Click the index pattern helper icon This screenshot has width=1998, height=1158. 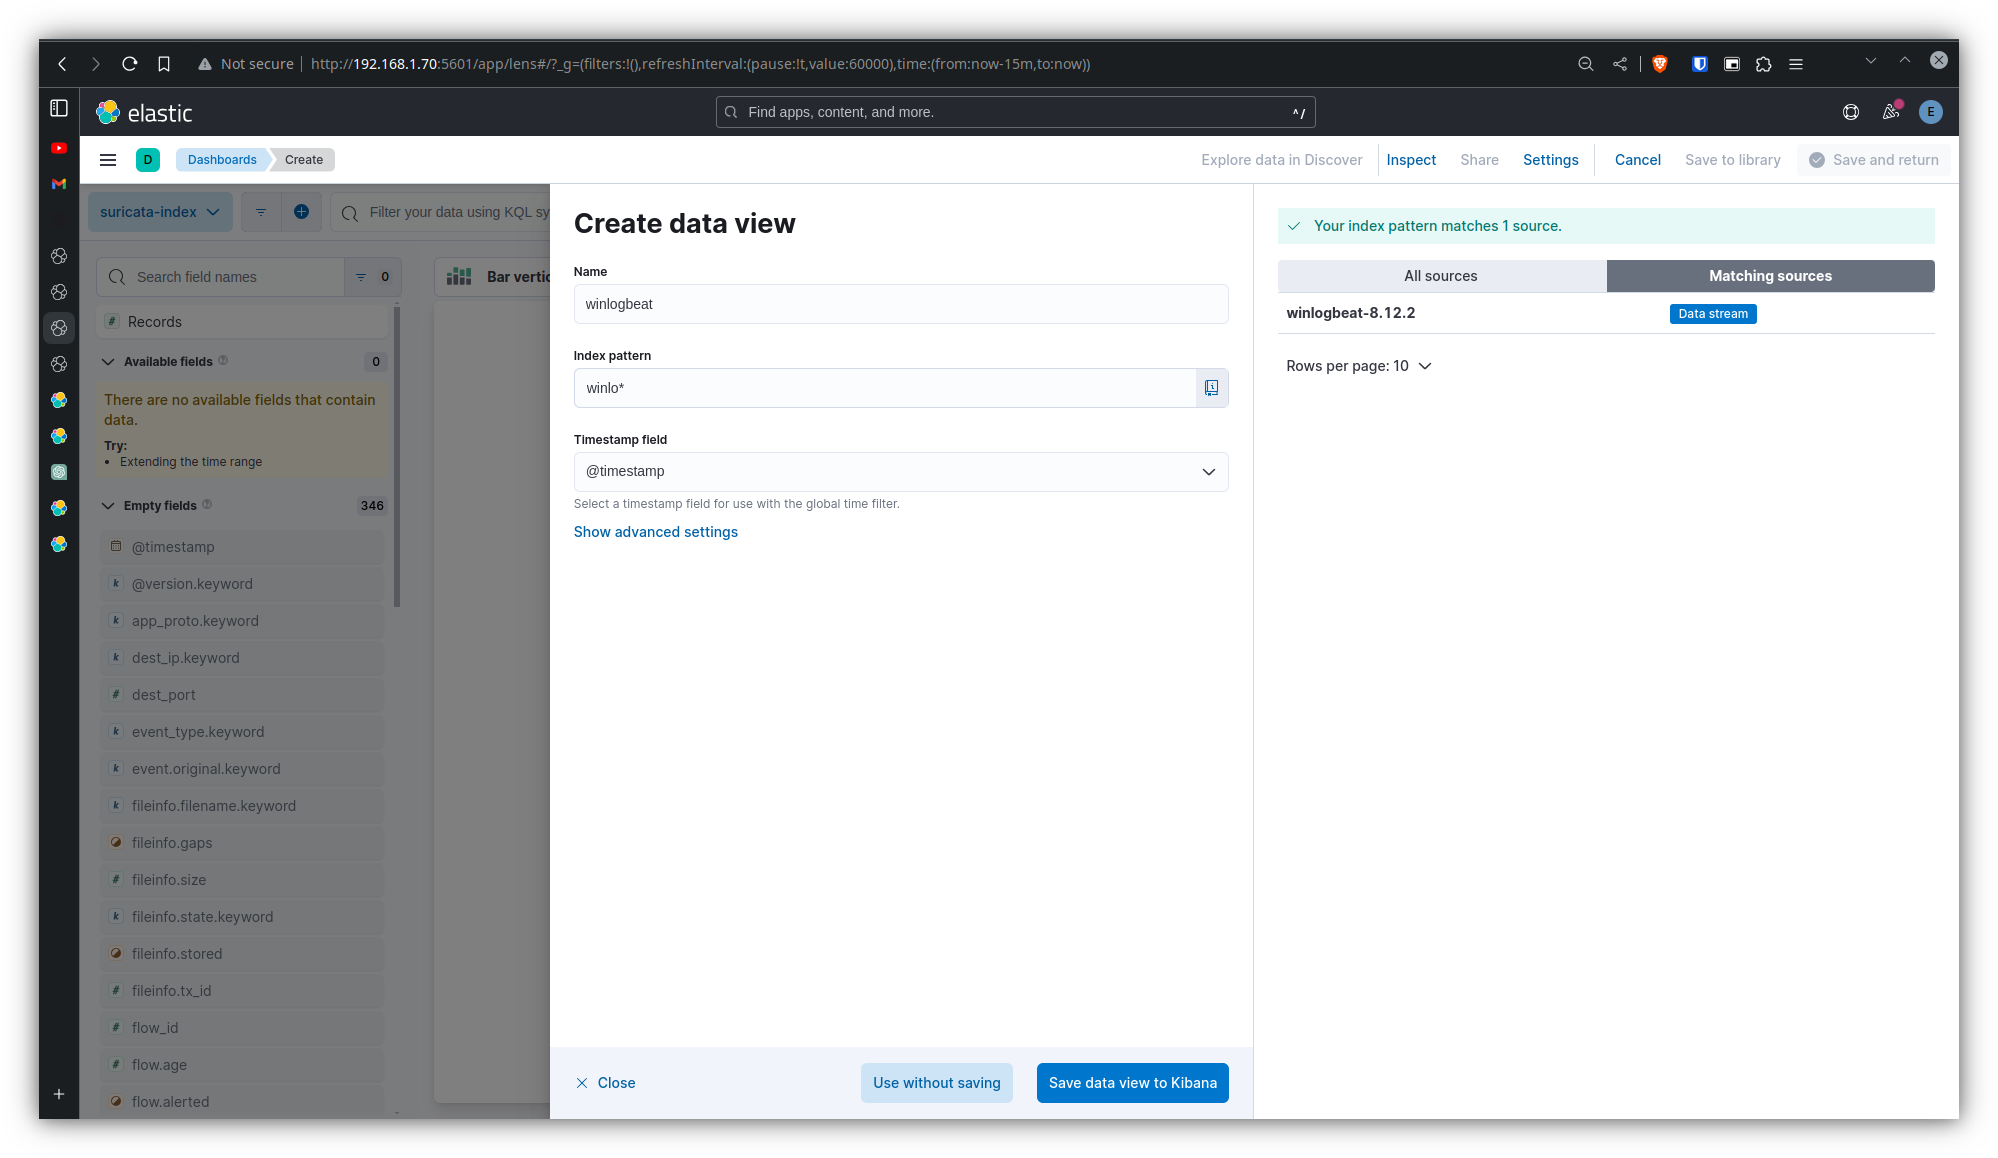(1211, 388)
